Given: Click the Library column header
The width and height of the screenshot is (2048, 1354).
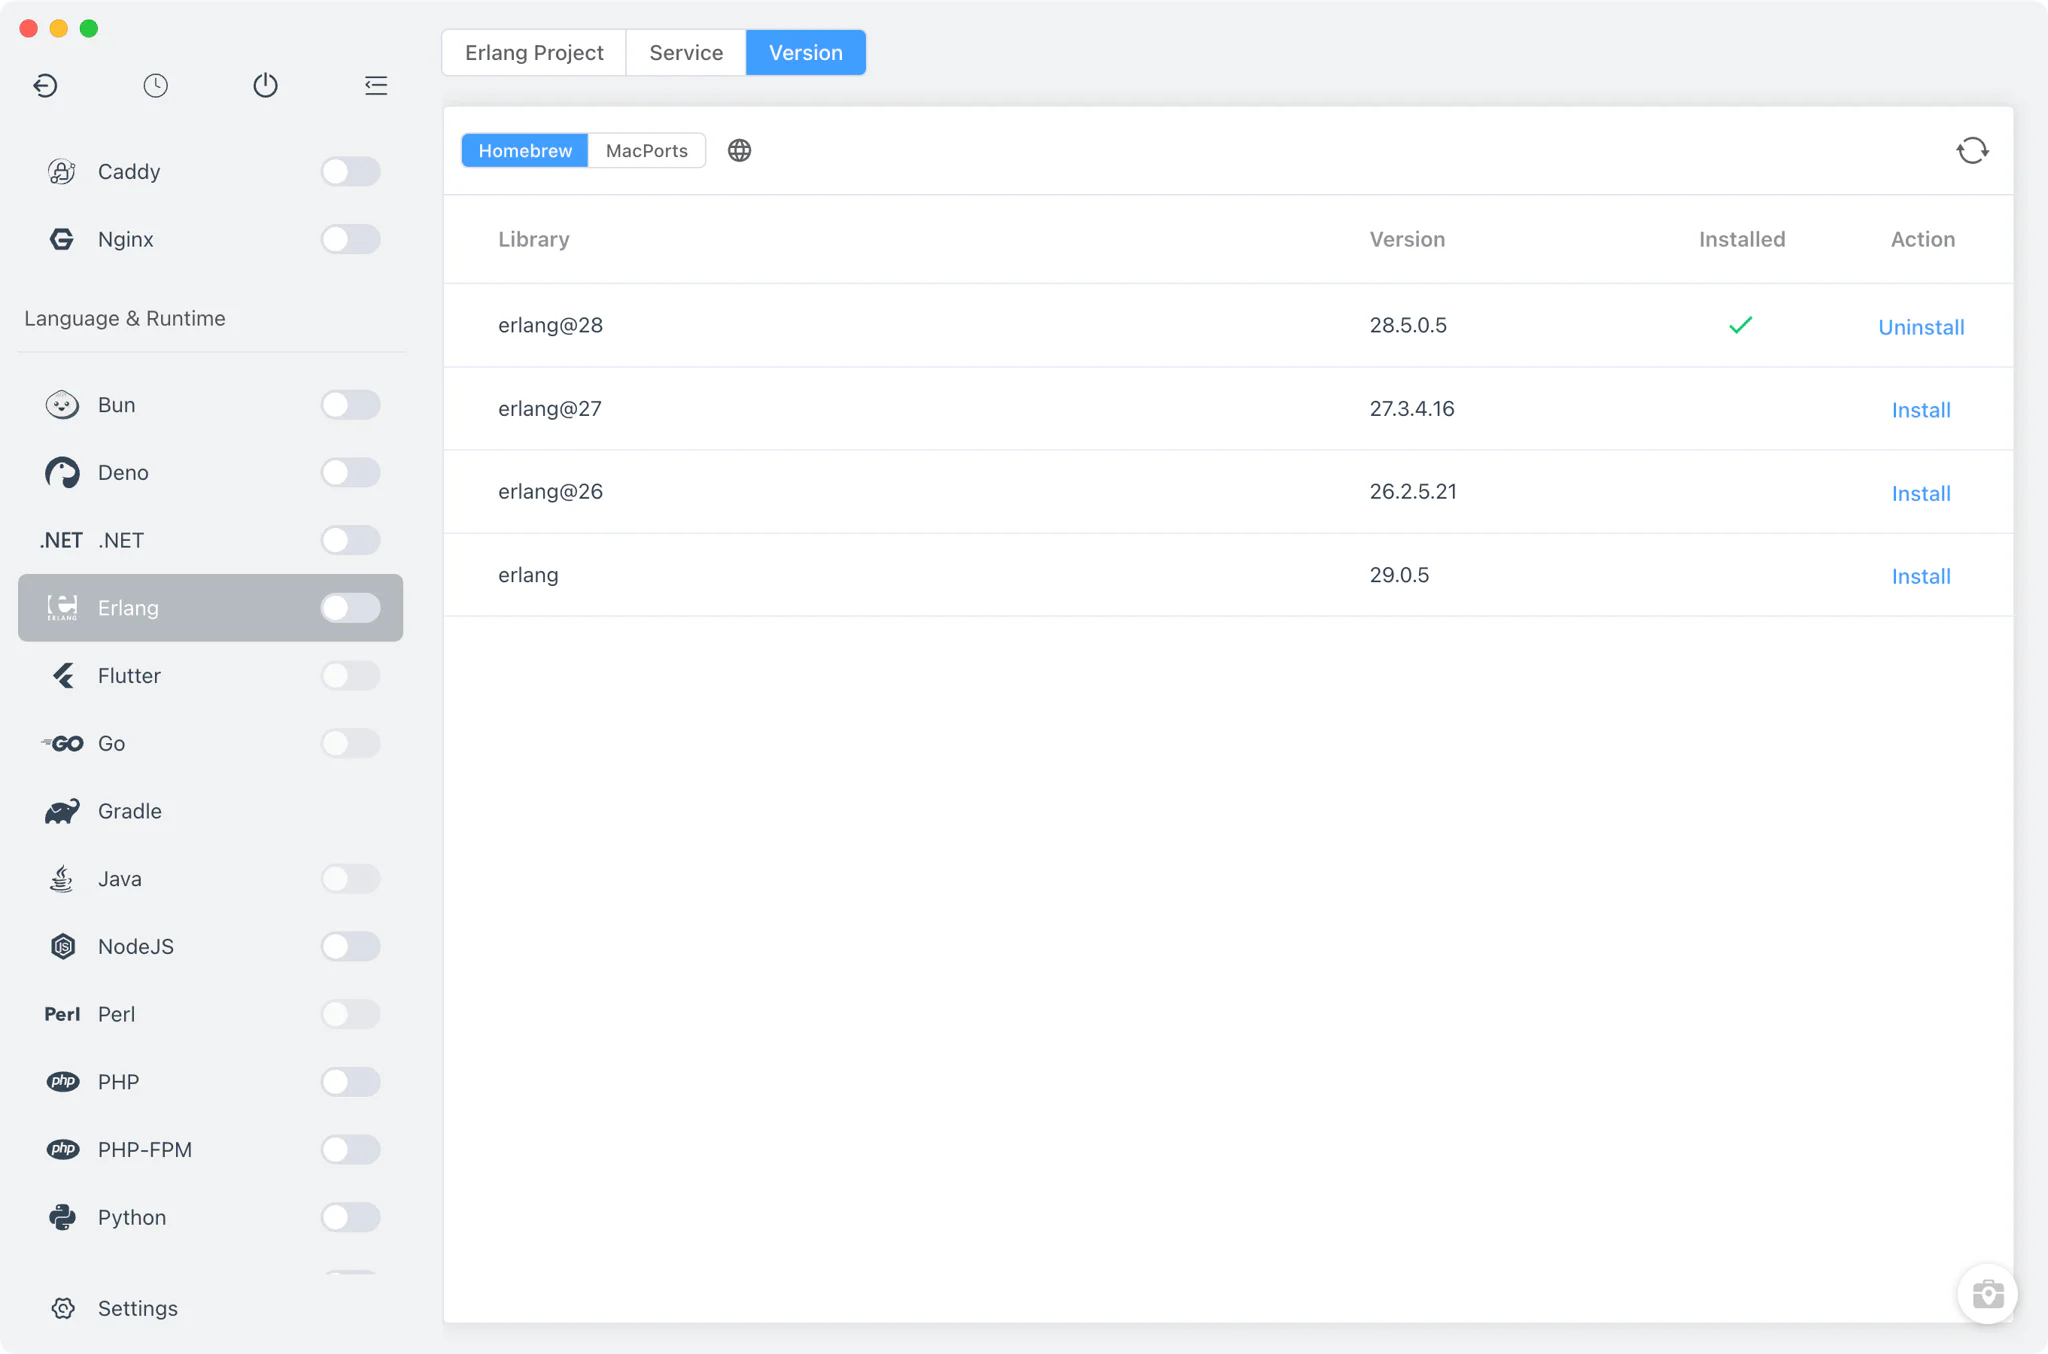Looking at the screenshot, I should coord(534,239).
